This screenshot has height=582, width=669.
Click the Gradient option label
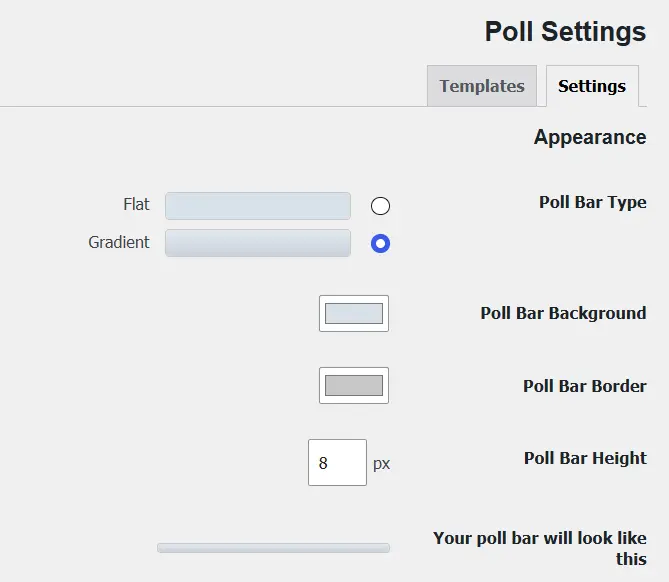(119, 242)
